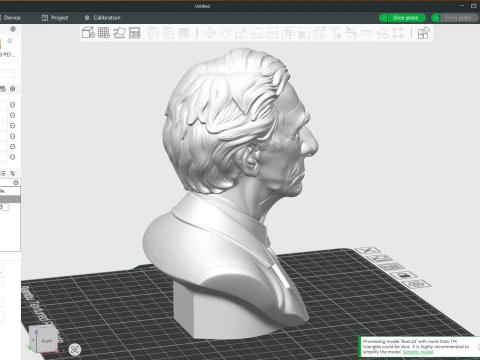This screenshot has height=360, width=480.
Task: Open the plate settings icon below the lock
Action: pyautogui.click(x=417, y=284)
